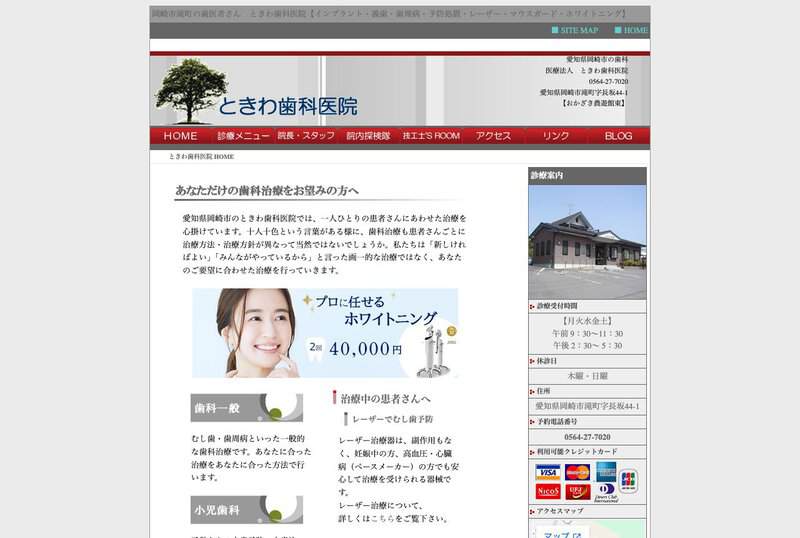
Task: Click the VISA card logo
Action: [548, 472]
